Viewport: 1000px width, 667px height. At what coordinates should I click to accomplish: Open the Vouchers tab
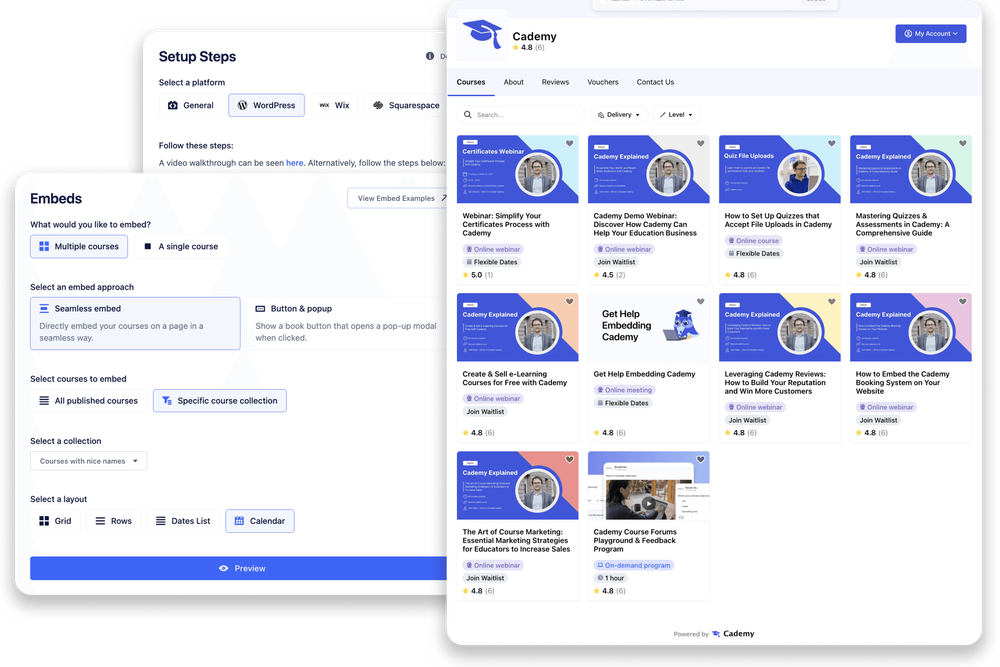pos(603,82)
